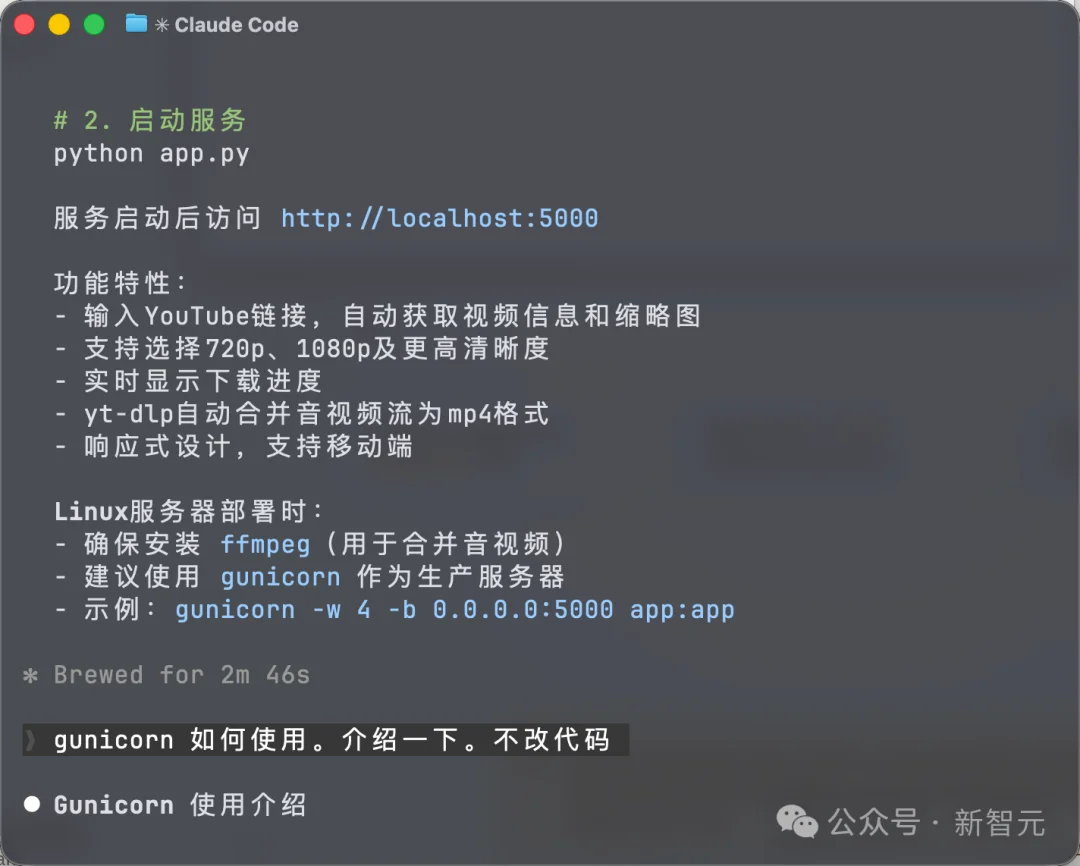The width and height of the screenshot is (1080, 866).
Task: Click the prompt chevron before gunicorn 如何使用
Action: [x=30, y=740]
